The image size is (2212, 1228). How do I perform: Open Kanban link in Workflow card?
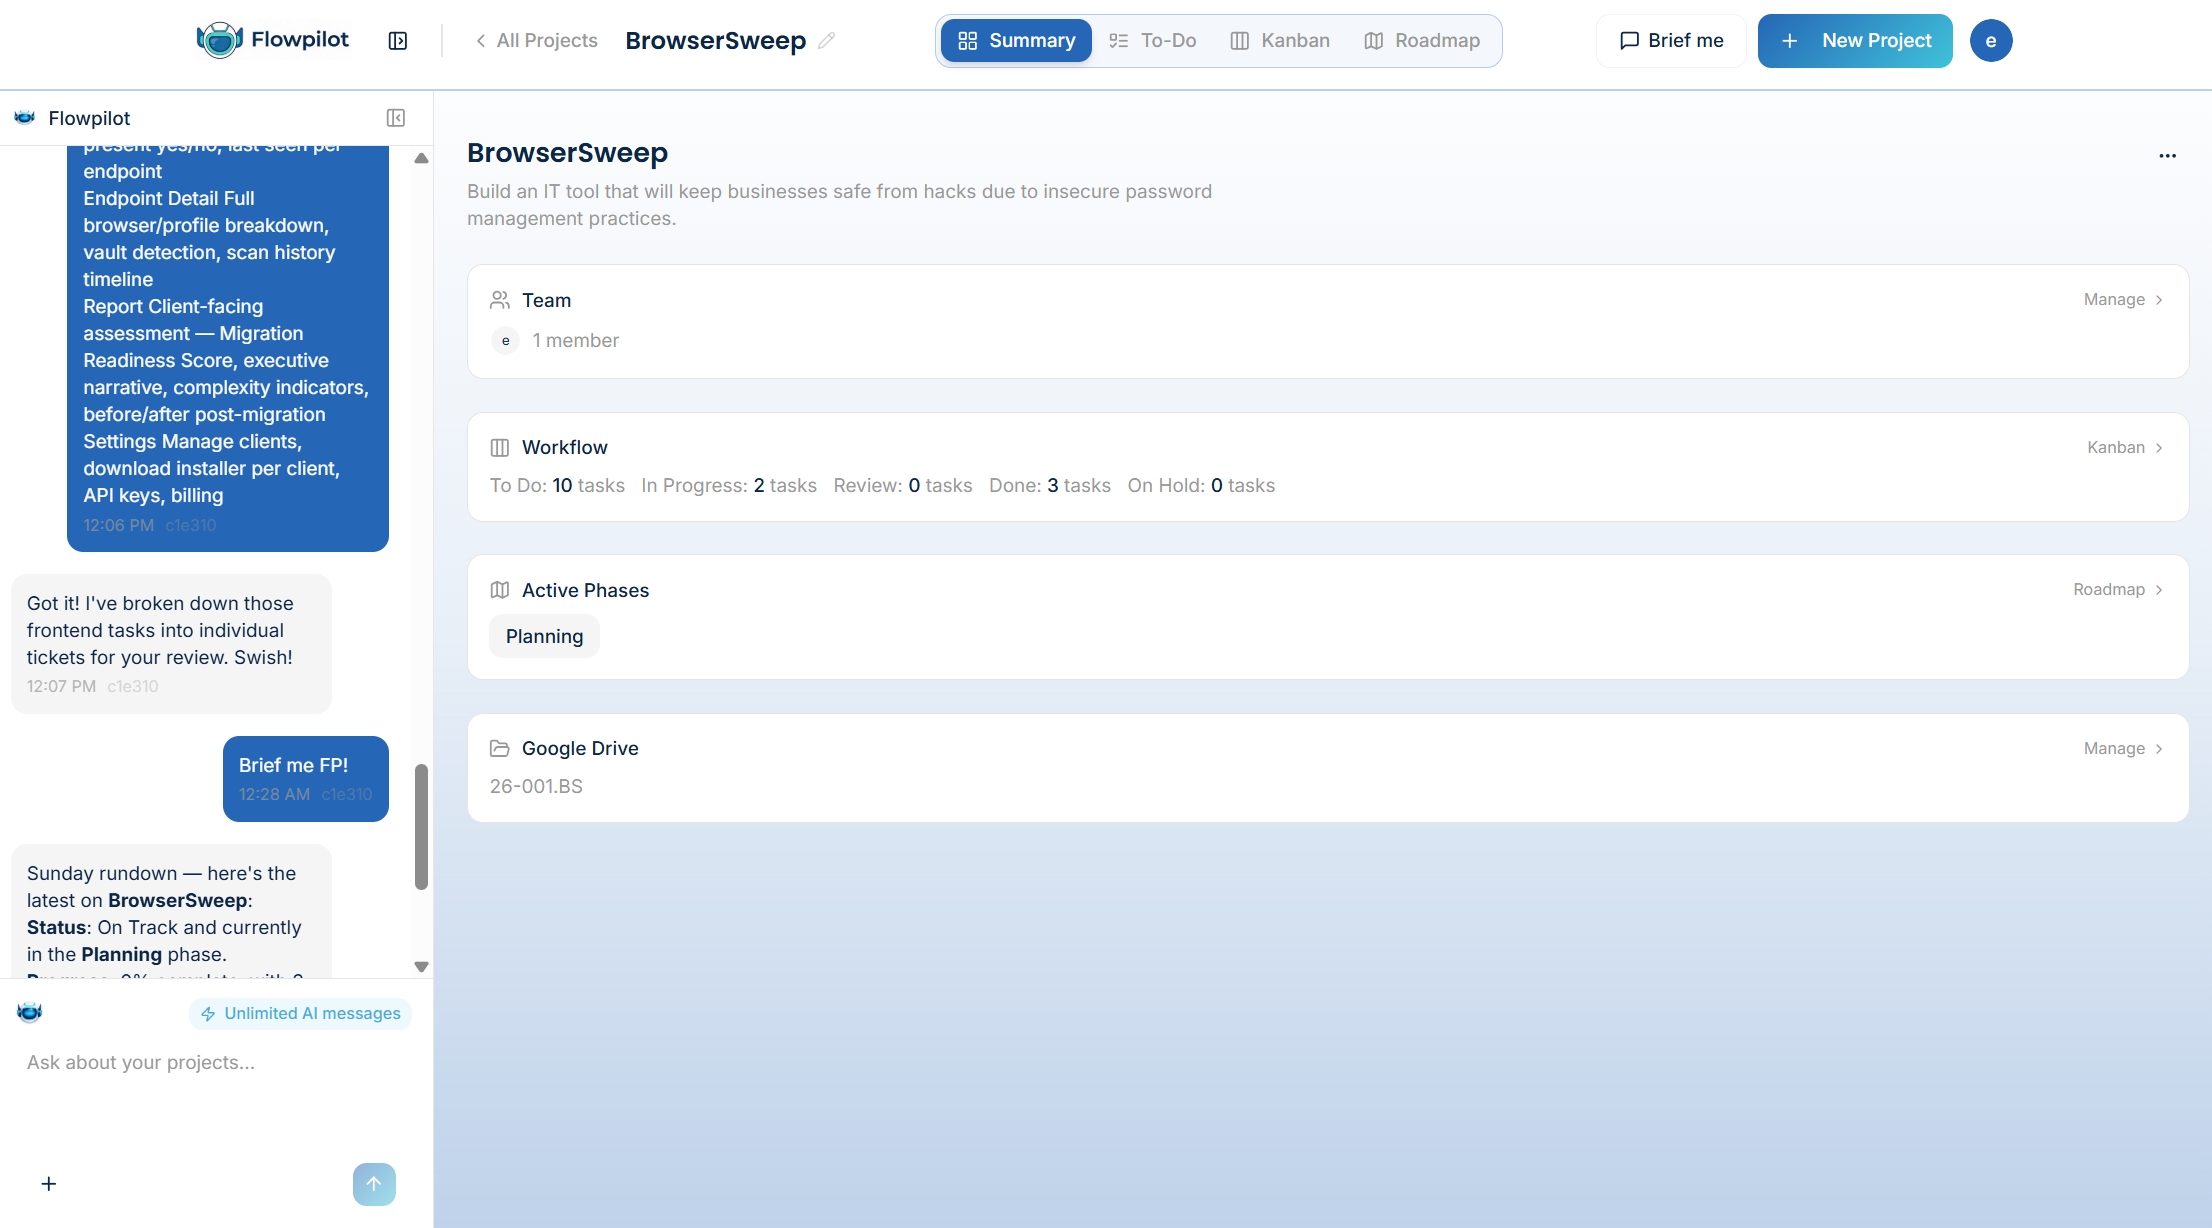2125,448
